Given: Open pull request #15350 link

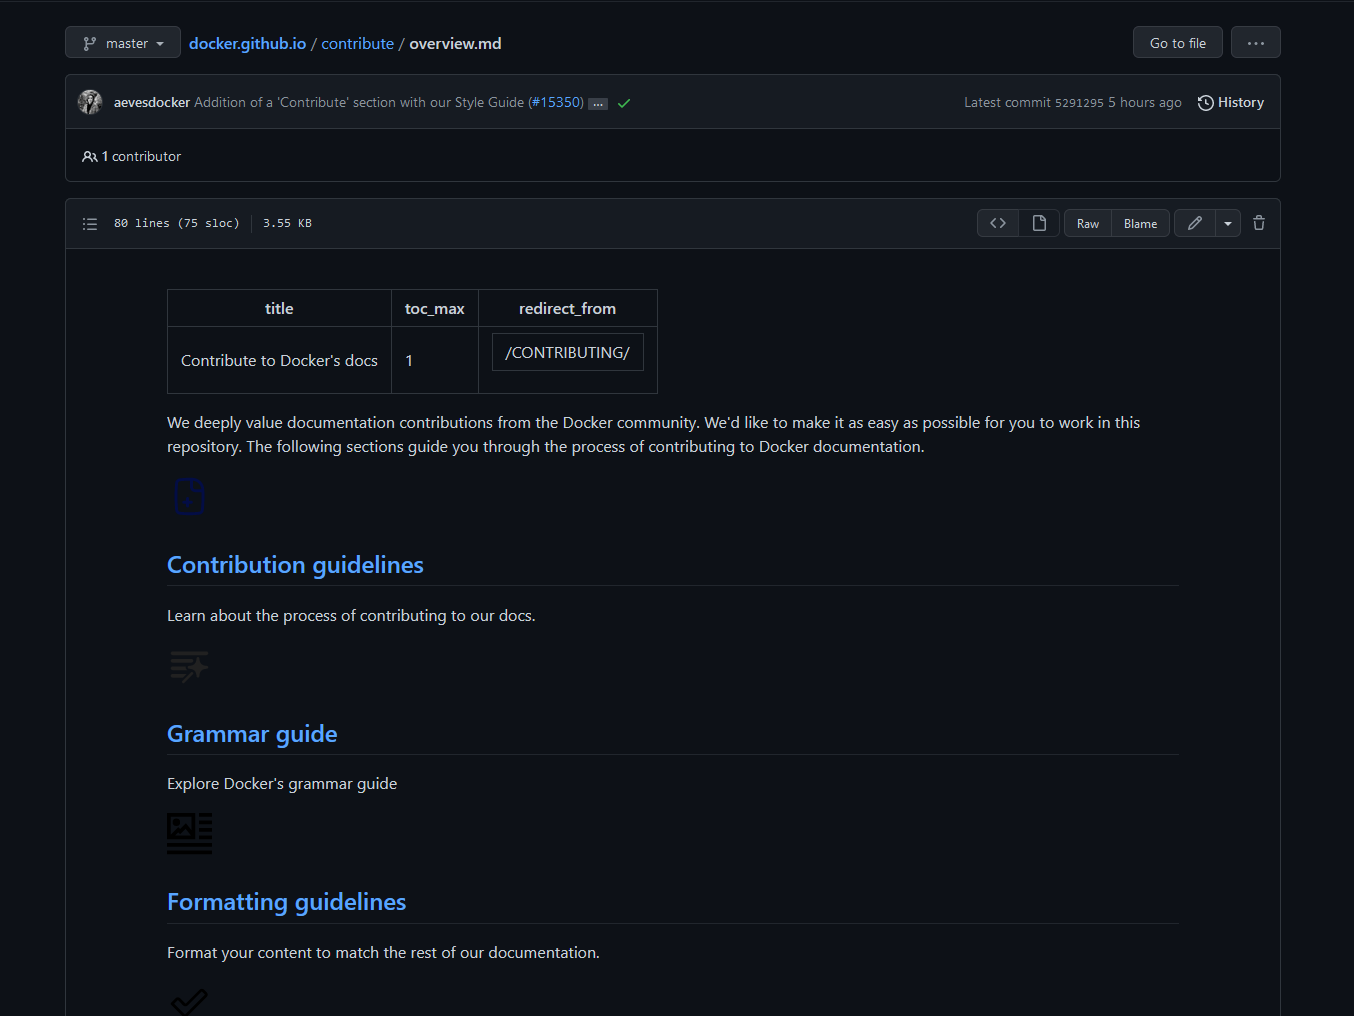Looking at the screenshot, I should [556, 102].
